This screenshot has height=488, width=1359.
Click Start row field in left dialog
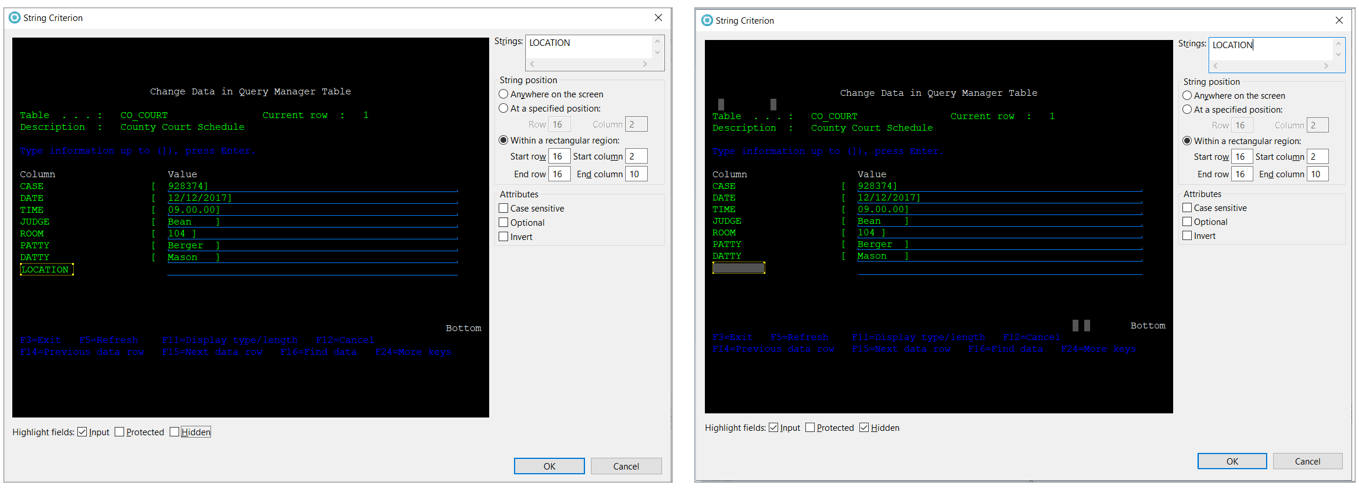(559, 156)
